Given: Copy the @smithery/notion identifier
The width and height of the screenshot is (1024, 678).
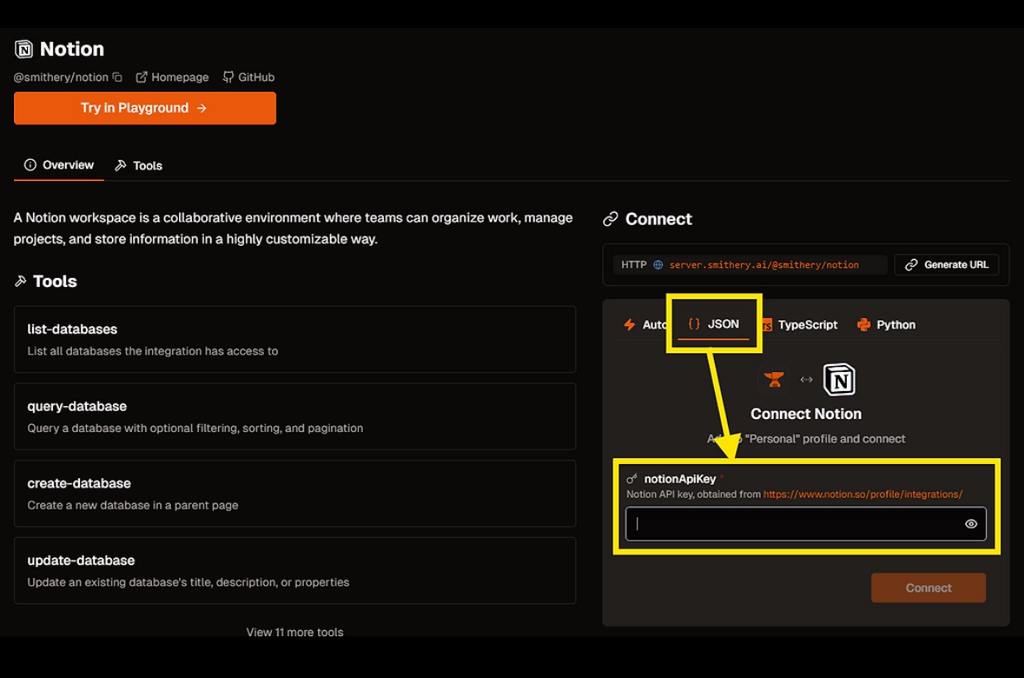Looking at the screenshot, I should [x=117, y=77].
